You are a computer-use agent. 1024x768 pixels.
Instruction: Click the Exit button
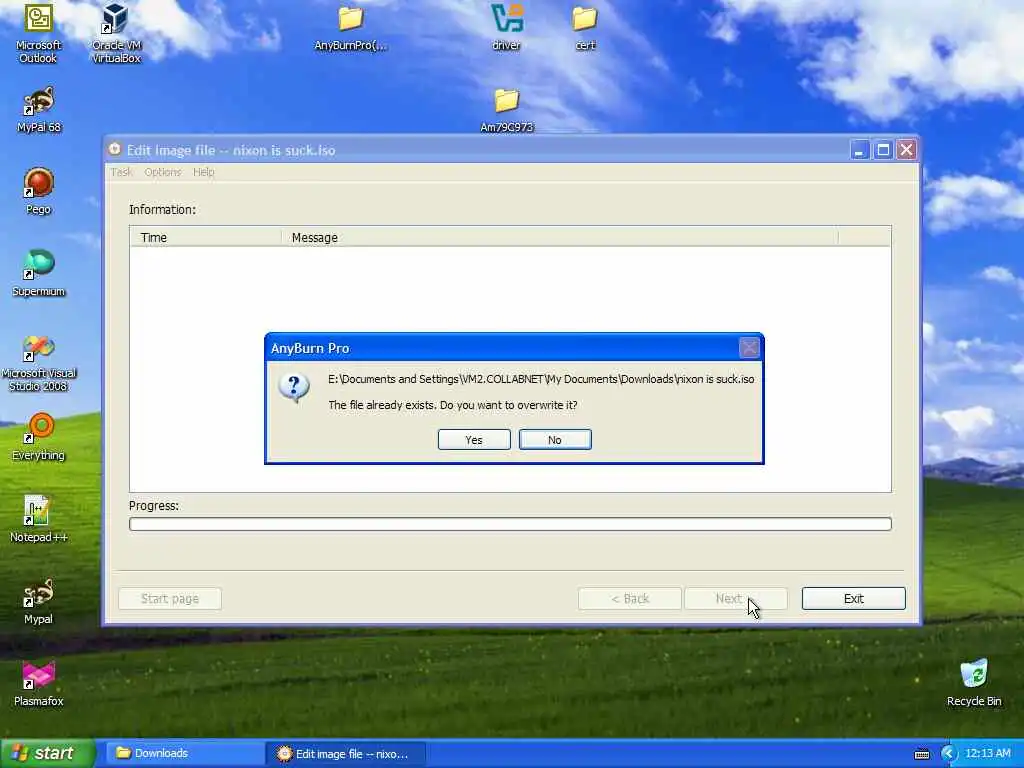854,598
